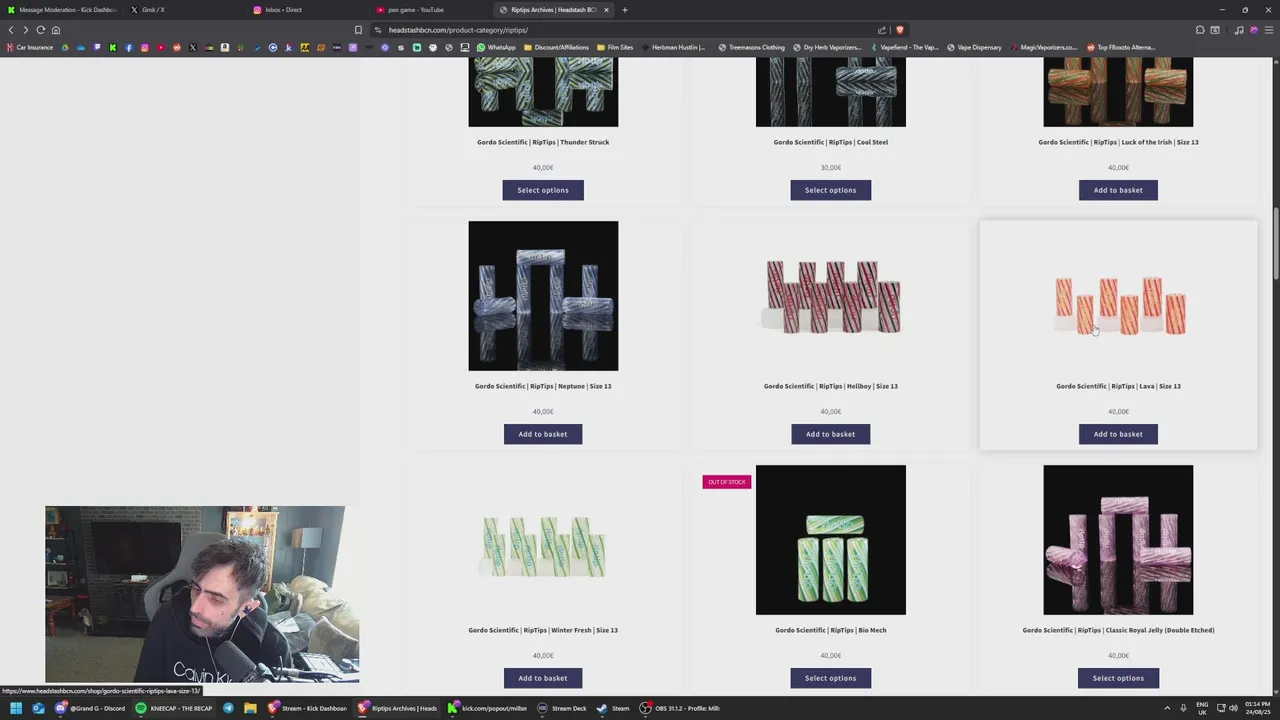1280x720 pixels.
Task: Open the Cool Steel product title link
Action: click(830, 142)
